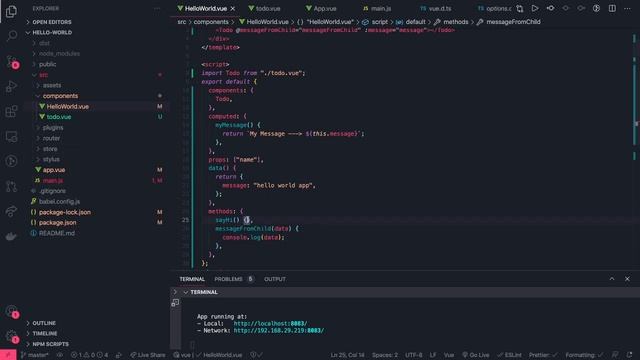This screenshot has width=640, height=360.
Task: Open the Accounts icon in the activity bar
Action: pos(12,311)
